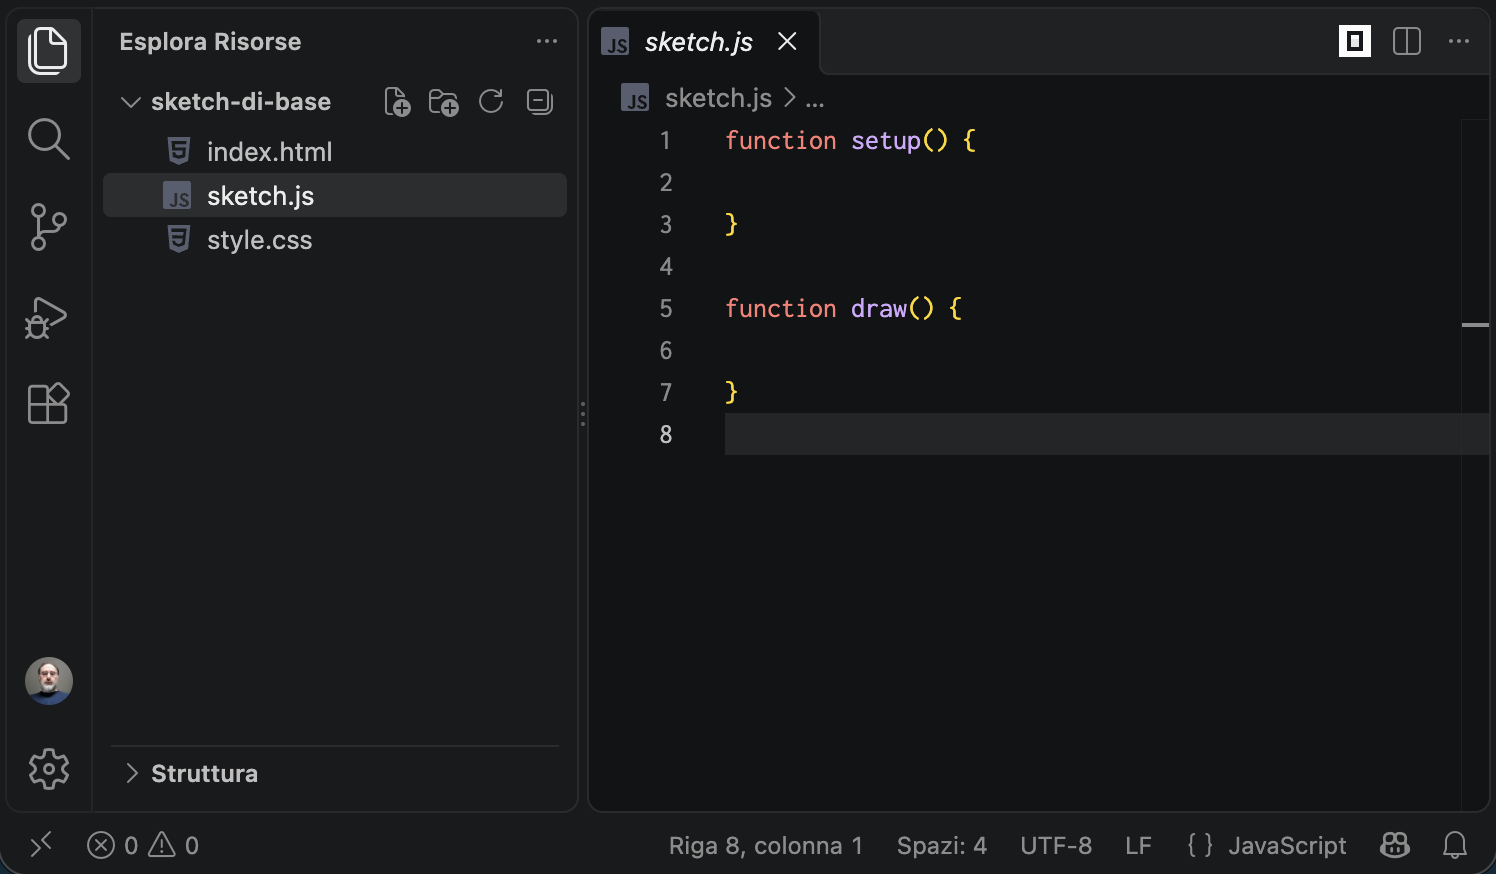Open the Search view in activity bar
This screenshot has height=874, width=1496.
(x=48, y=139)
